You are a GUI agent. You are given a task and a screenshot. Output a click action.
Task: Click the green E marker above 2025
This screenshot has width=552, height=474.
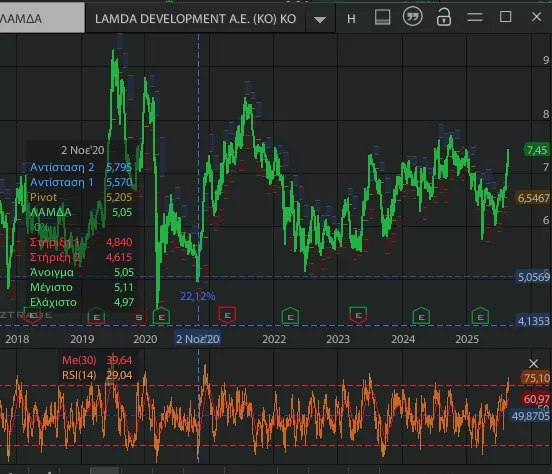point(480,316)
